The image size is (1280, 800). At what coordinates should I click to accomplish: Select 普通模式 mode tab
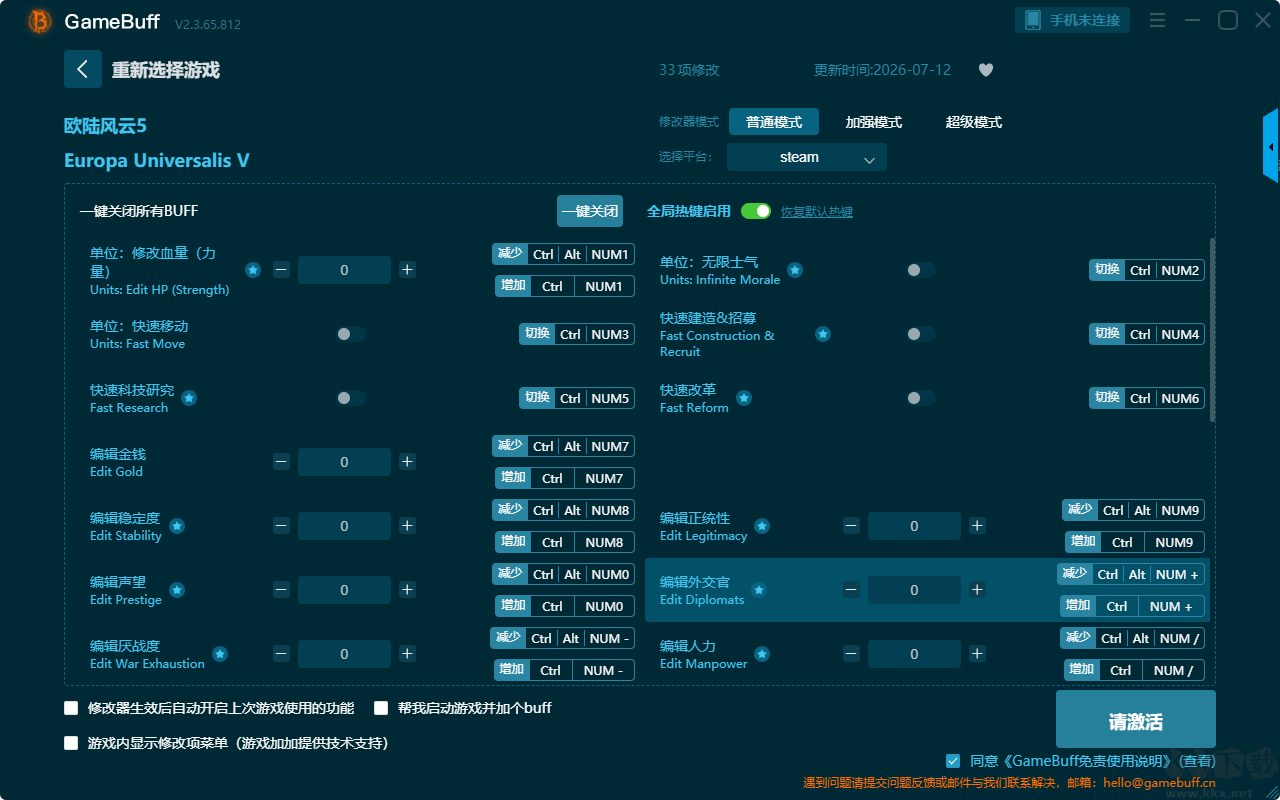pos(774,122)
